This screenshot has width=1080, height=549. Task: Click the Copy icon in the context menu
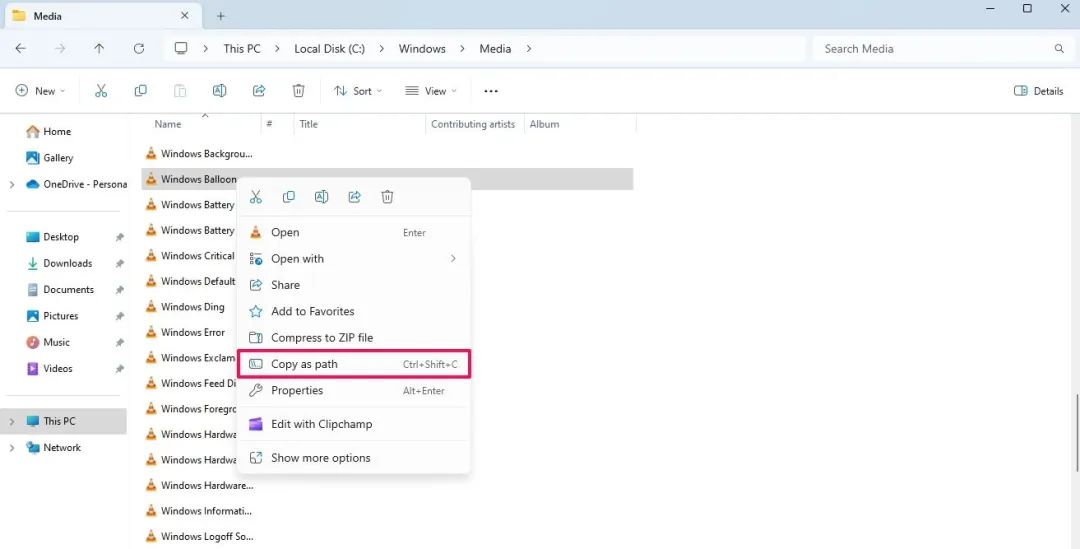pyautogui.click(x=289, y=197)
